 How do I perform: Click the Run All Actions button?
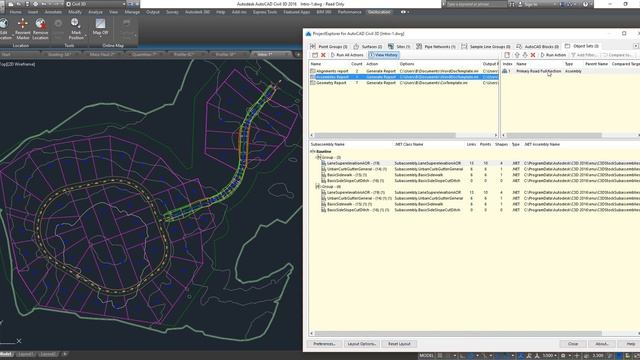347,55
